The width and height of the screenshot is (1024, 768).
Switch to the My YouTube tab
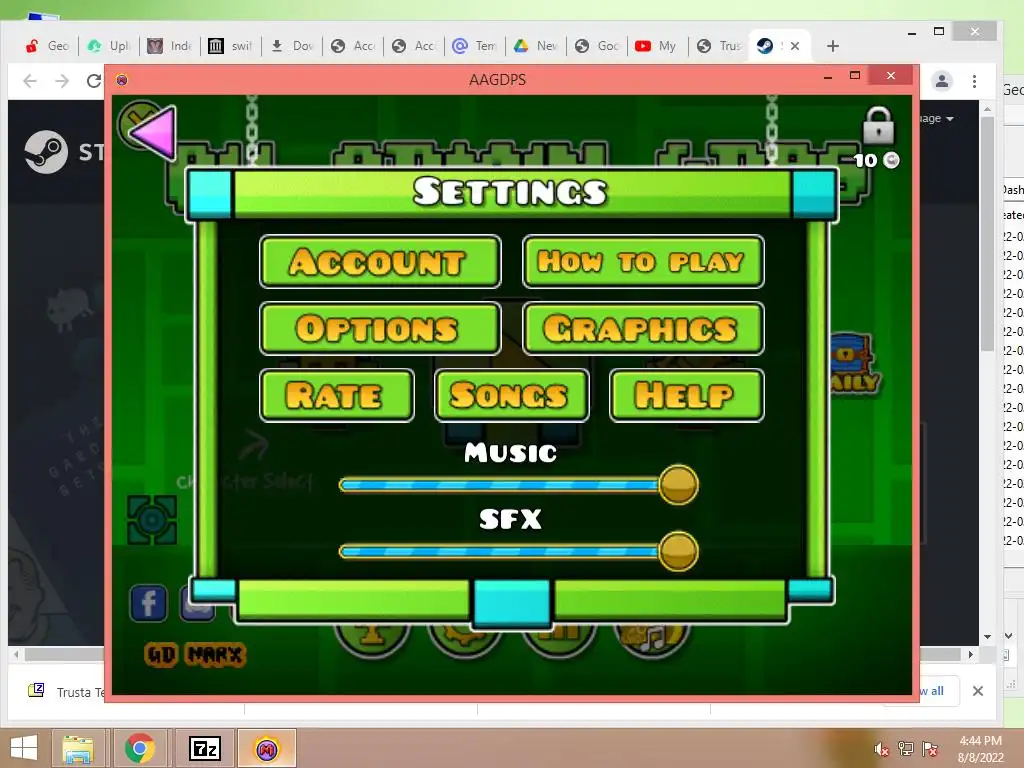[658, 46]
